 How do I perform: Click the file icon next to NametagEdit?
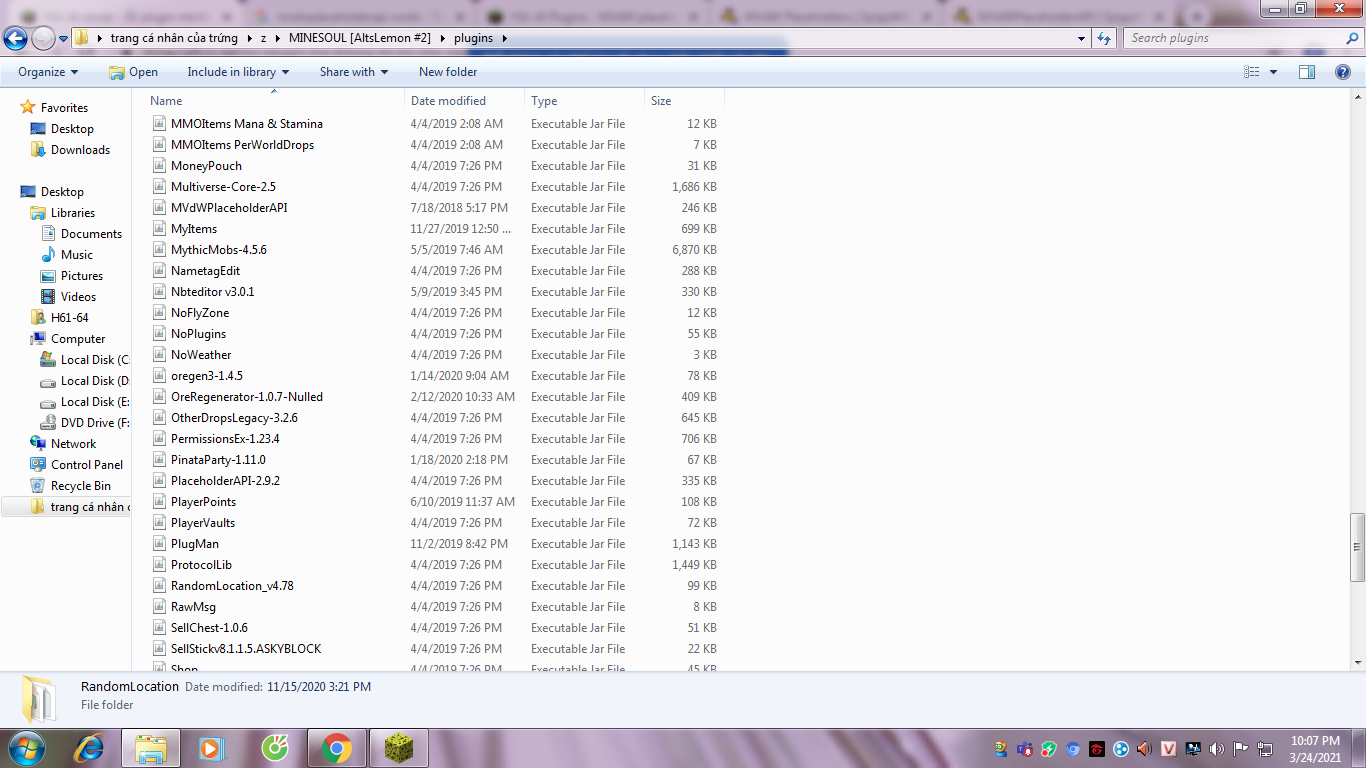tap(158, 271)
